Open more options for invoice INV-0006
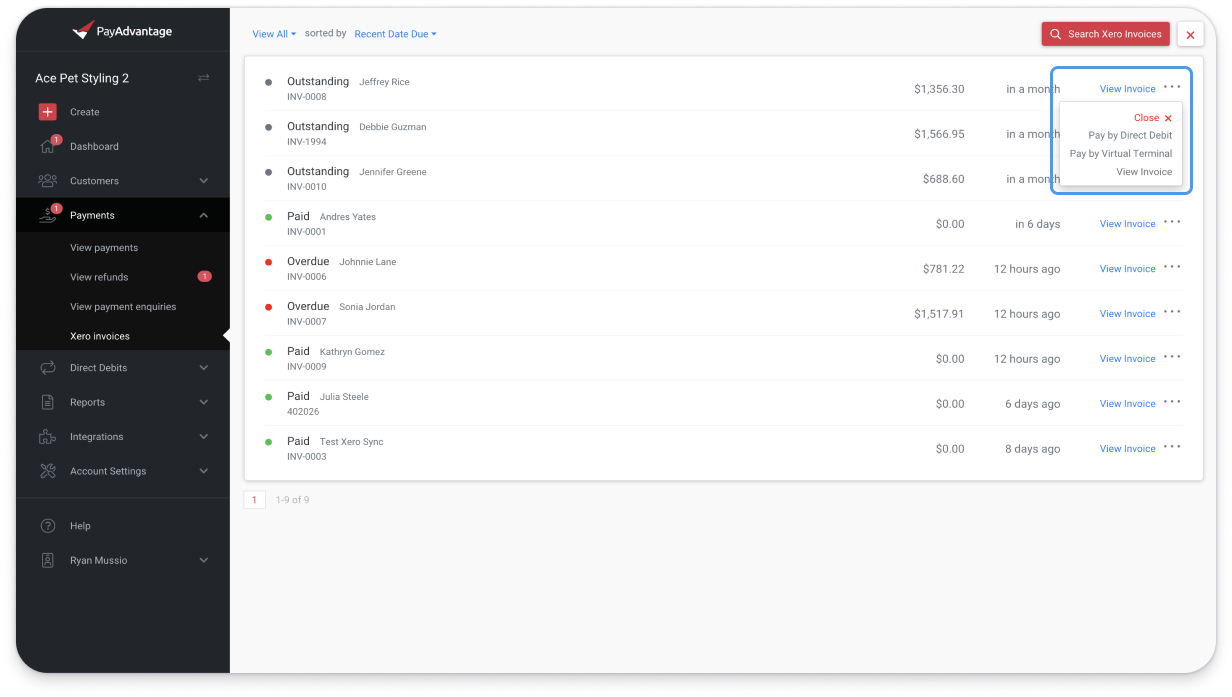The image size is (1232, 697). pyautogui.click(x=1172, y=267)
